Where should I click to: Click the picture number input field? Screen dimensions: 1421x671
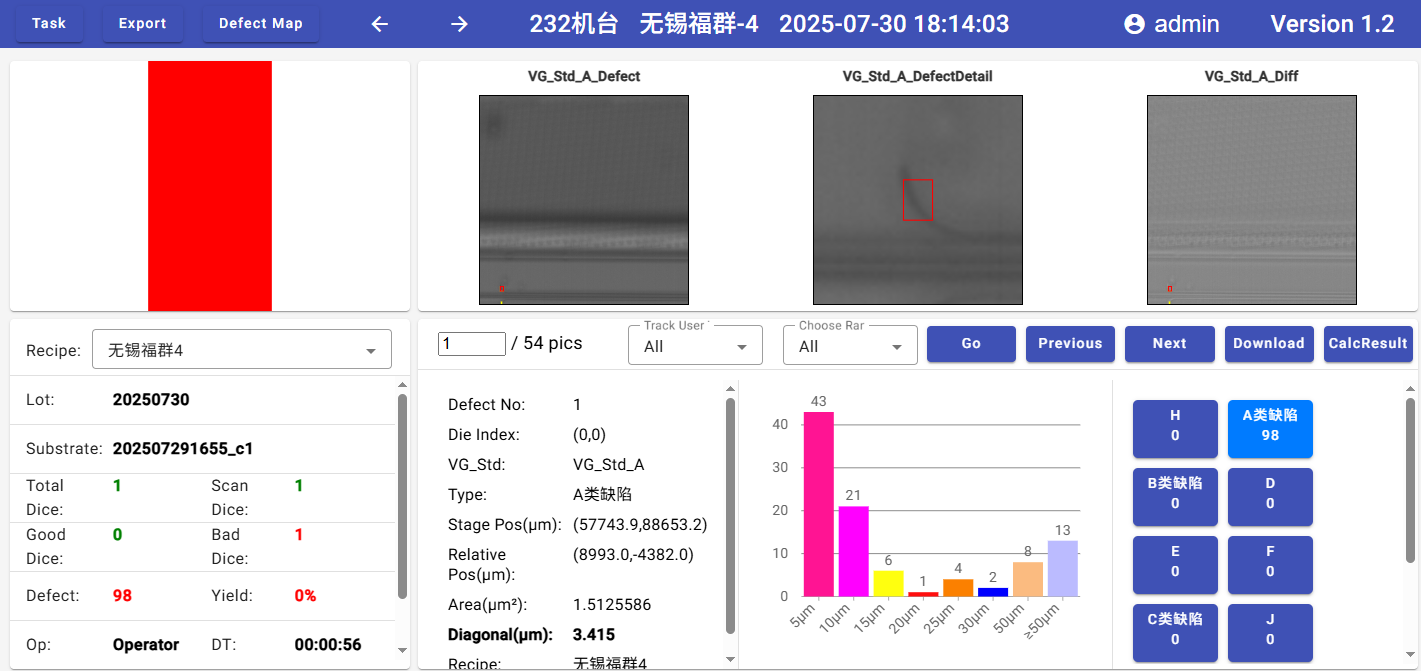(x=472, y=343)
